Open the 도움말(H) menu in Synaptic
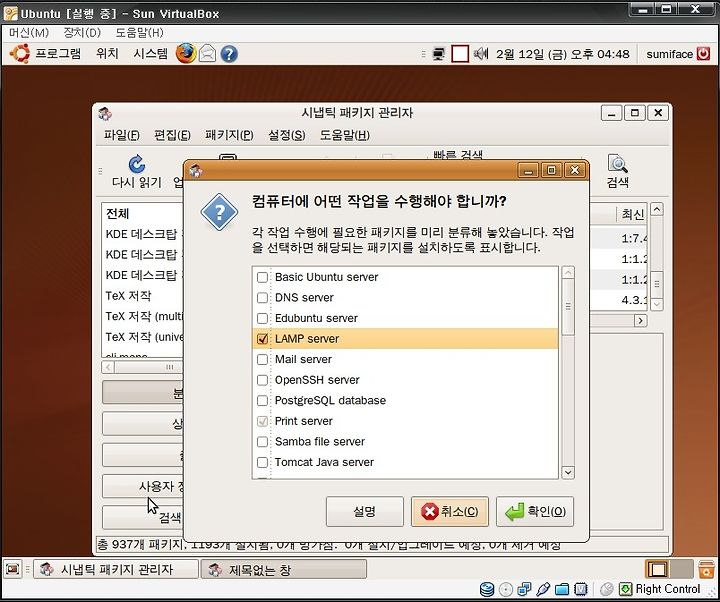Screen dimensions: 720x602 344,135
